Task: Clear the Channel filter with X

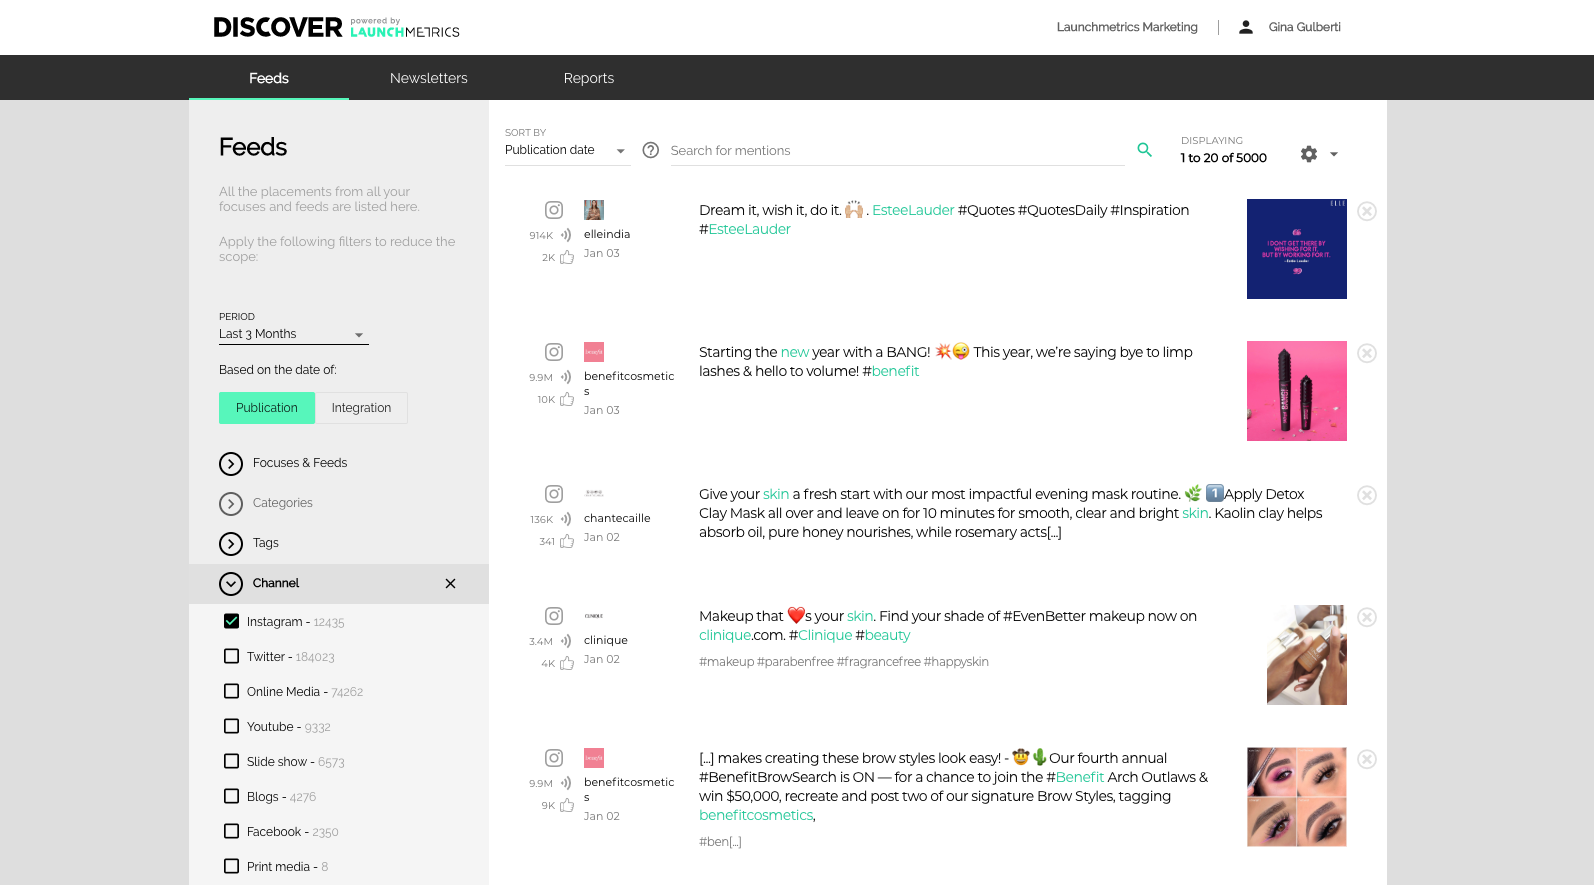Action: (x=450, y=583)
